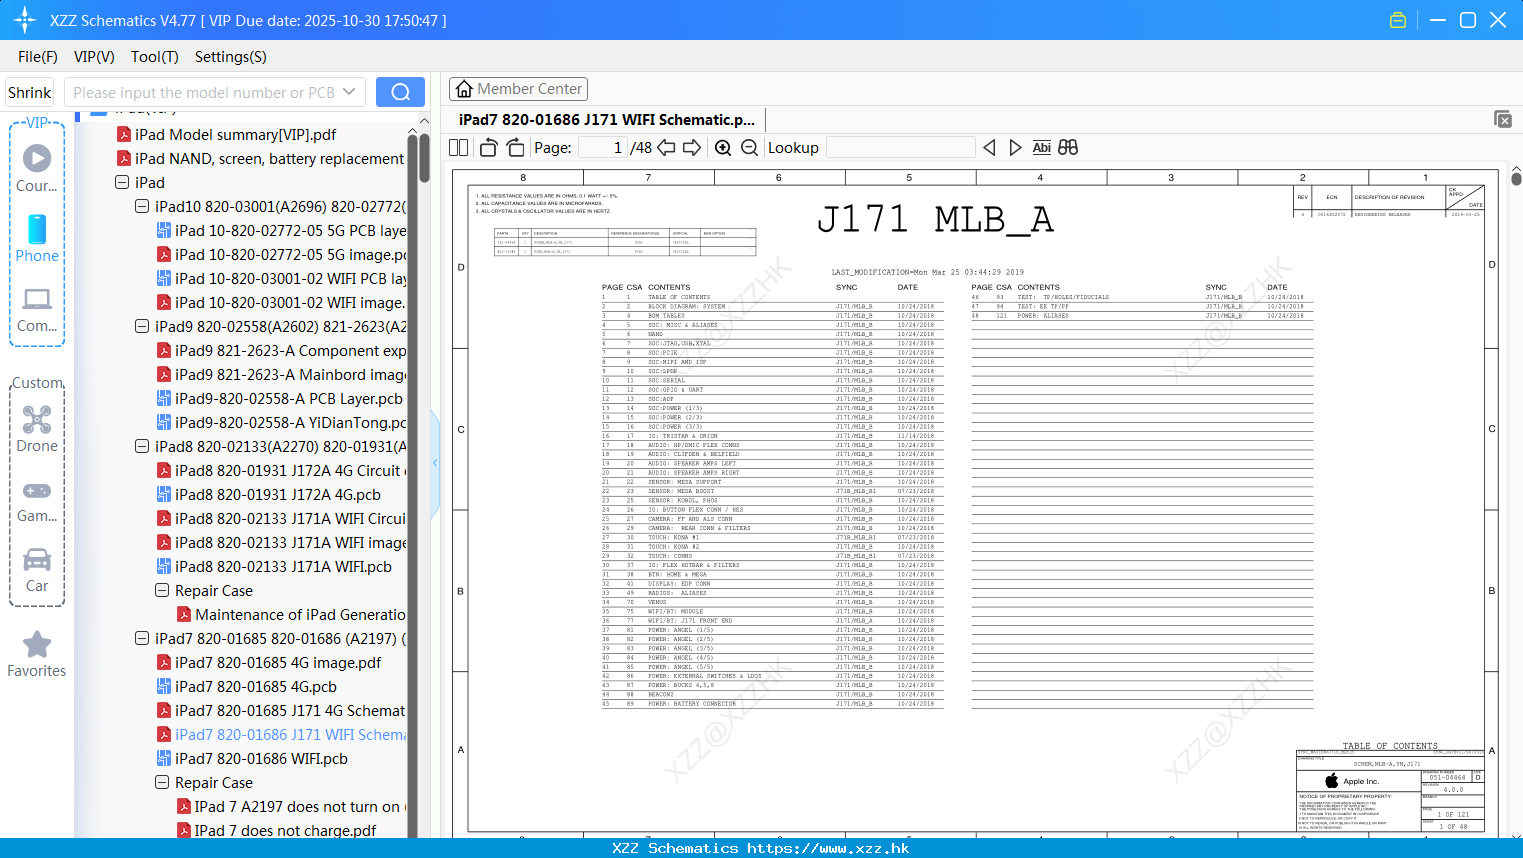Viewport: 1523px width, 858px height.
Task: Open iPad8 820-01931 J172A 4G.pcb
Action: click(x=268, y=494)
